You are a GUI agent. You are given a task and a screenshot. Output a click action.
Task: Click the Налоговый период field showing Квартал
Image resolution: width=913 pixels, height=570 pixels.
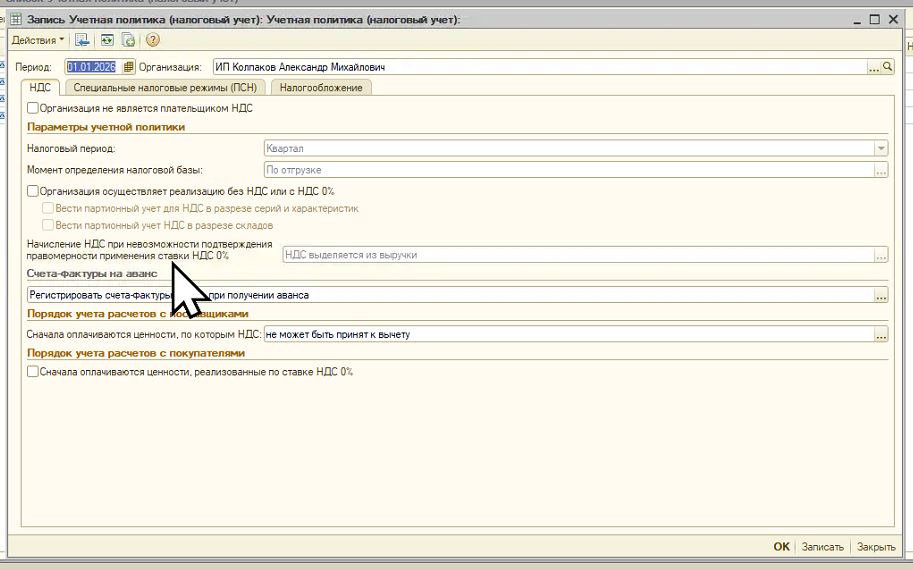(x=569, y=148)
